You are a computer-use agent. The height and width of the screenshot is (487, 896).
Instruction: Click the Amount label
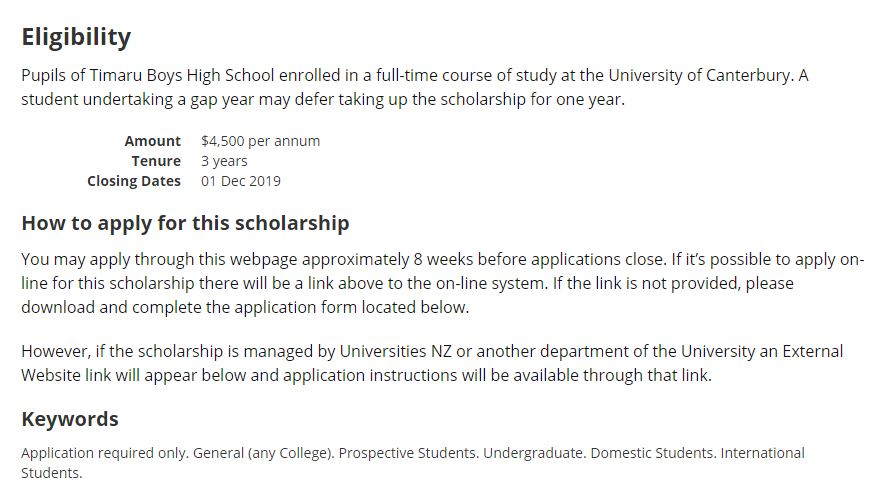click(x=153, y=141)
